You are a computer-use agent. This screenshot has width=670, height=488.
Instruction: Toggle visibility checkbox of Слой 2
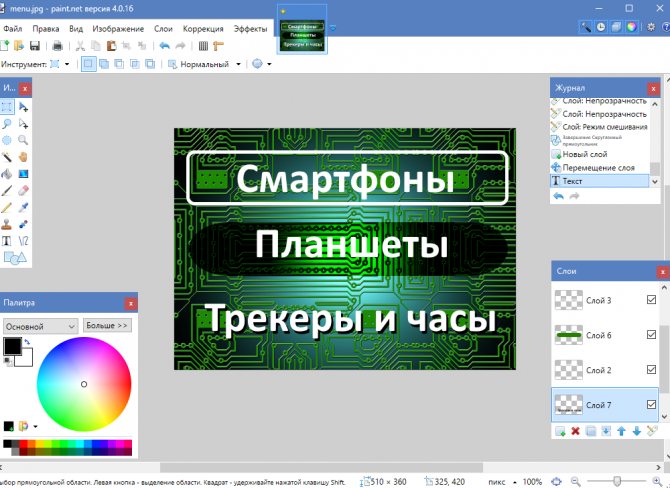651,369
